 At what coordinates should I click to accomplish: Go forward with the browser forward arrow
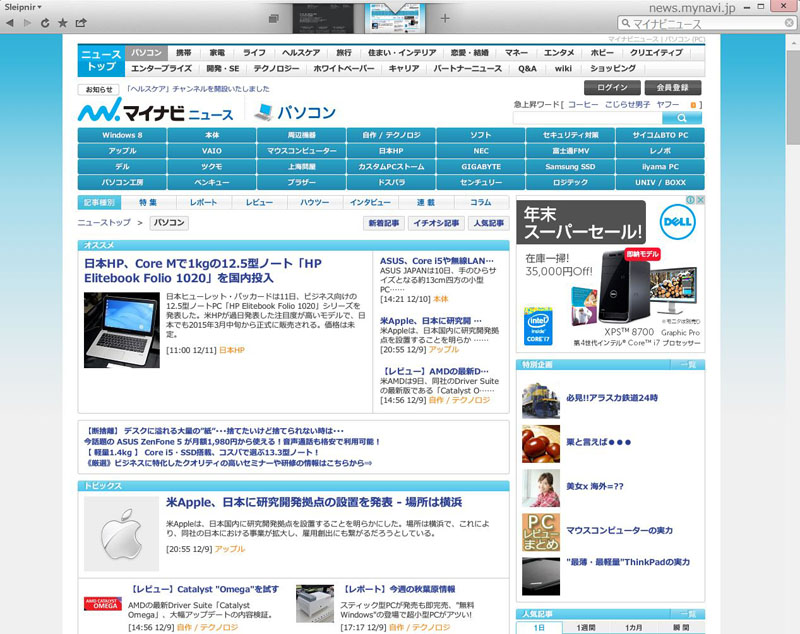(27, 23)
